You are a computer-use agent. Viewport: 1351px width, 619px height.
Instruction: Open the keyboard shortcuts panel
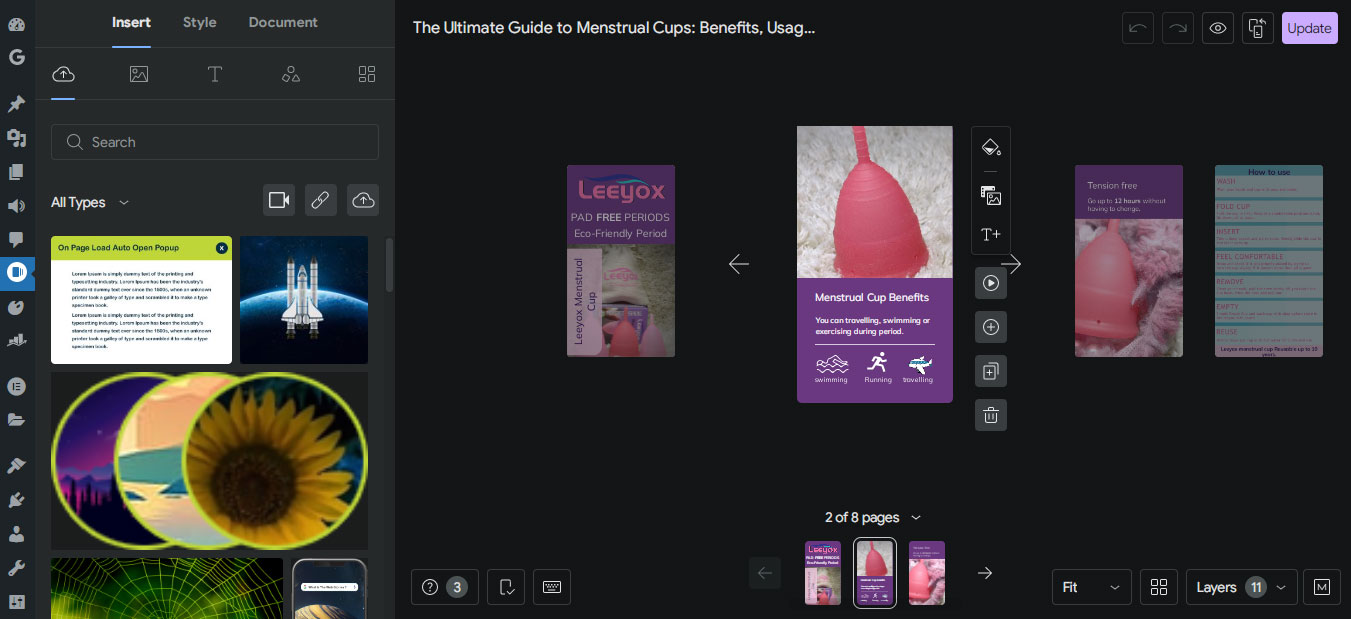(x=552, y=587)
